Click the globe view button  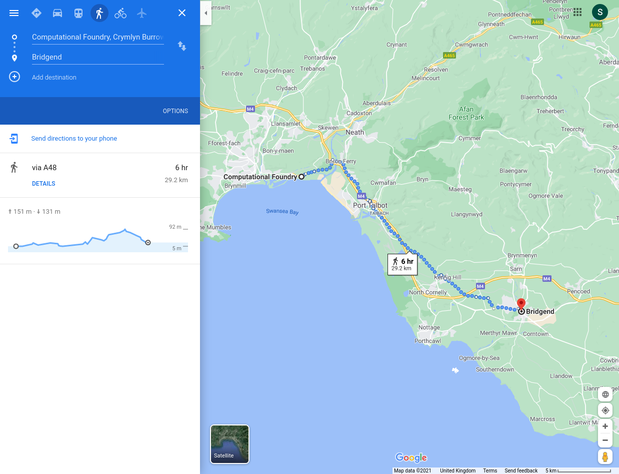(x=605, y=394)
